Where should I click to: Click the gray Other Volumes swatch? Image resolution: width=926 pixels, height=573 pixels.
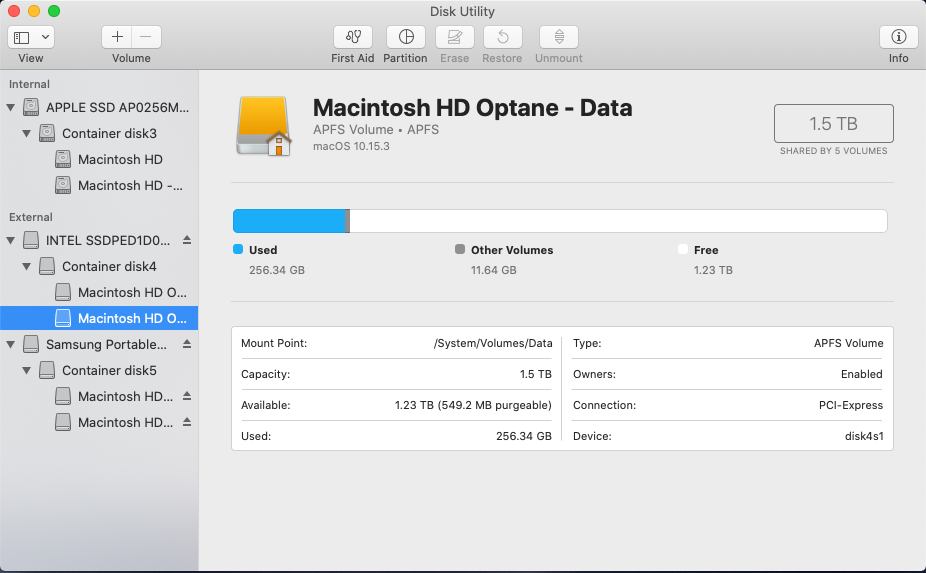[x=460, y=249]
